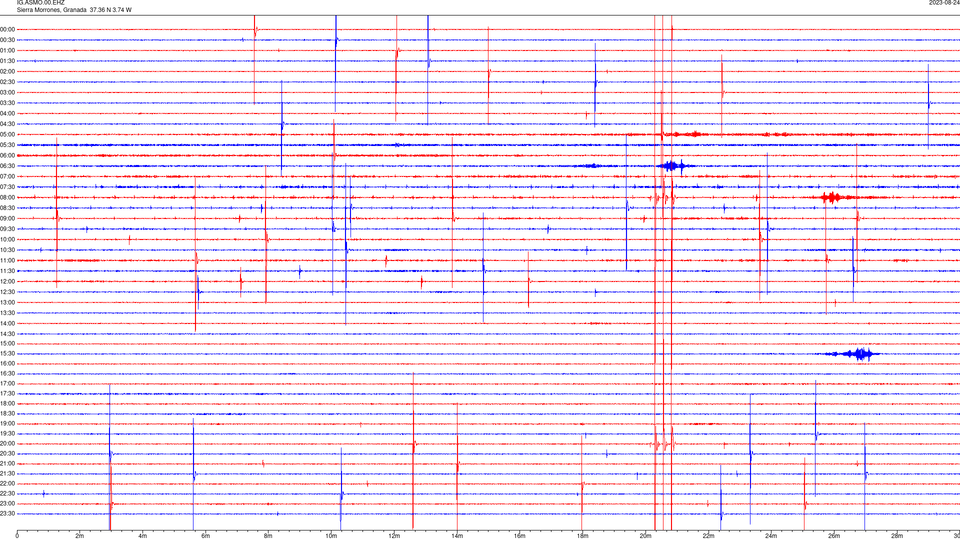The image size is (960, 540).
Task: Select the 21:00 time row label
Action: (8, 463)
